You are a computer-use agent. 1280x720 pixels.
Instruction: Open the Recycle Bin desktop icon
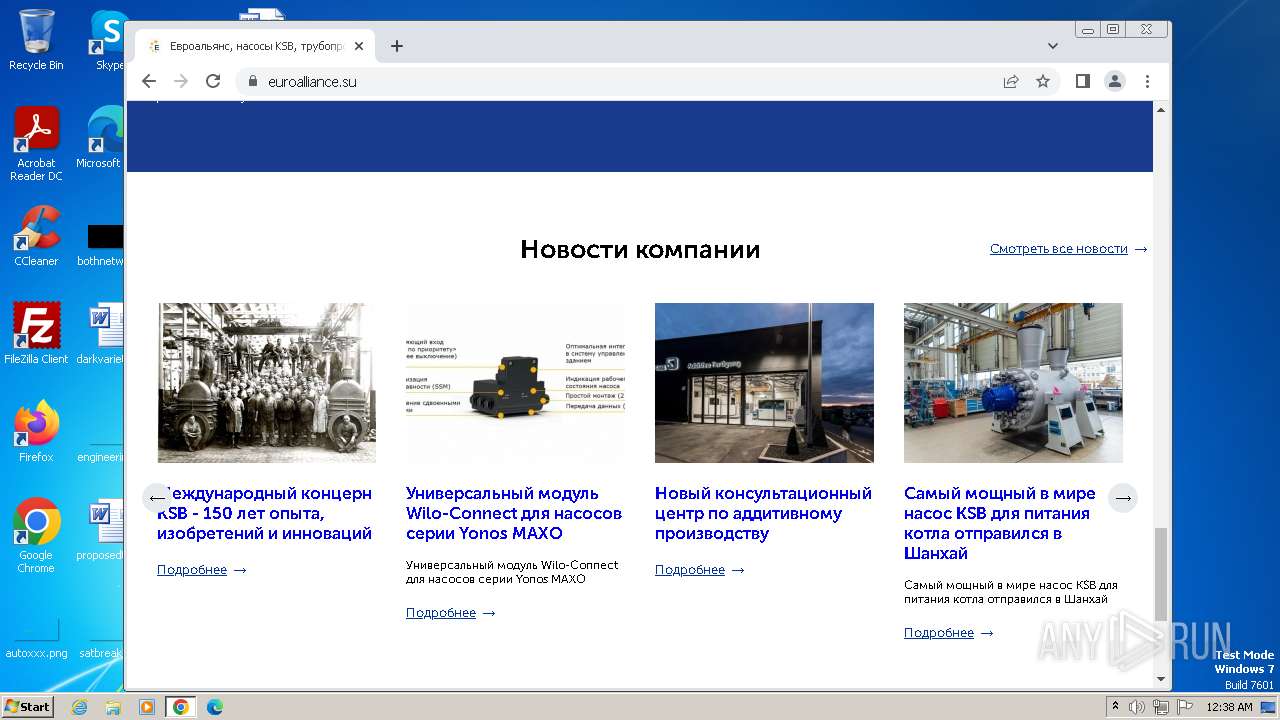click(36, 40)
